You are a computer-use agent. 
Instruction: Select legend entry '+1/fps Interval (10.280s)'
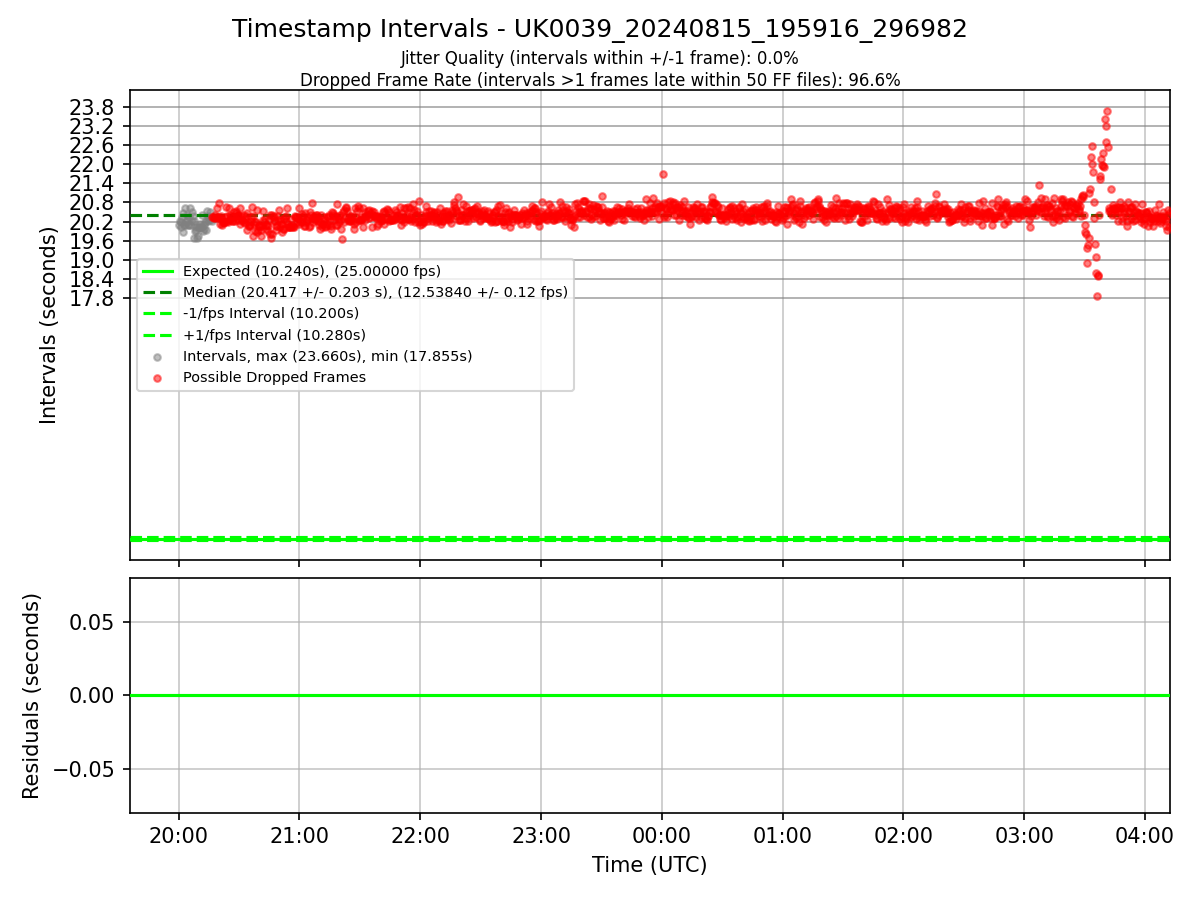tap(274, 335)
